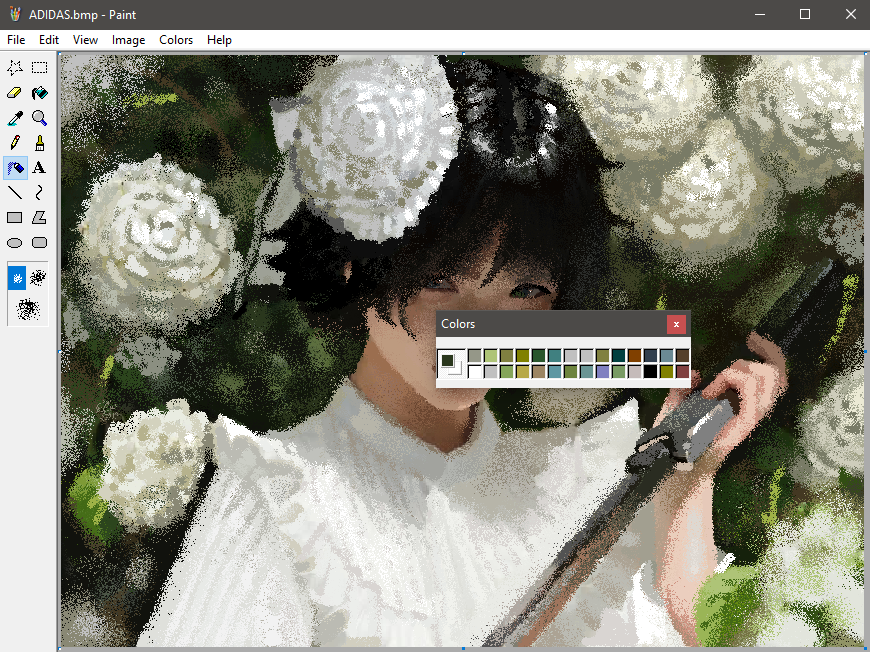Screen dimensions: 870x652
Task: Click the Airbrush spray can tool
Action: 15,168
